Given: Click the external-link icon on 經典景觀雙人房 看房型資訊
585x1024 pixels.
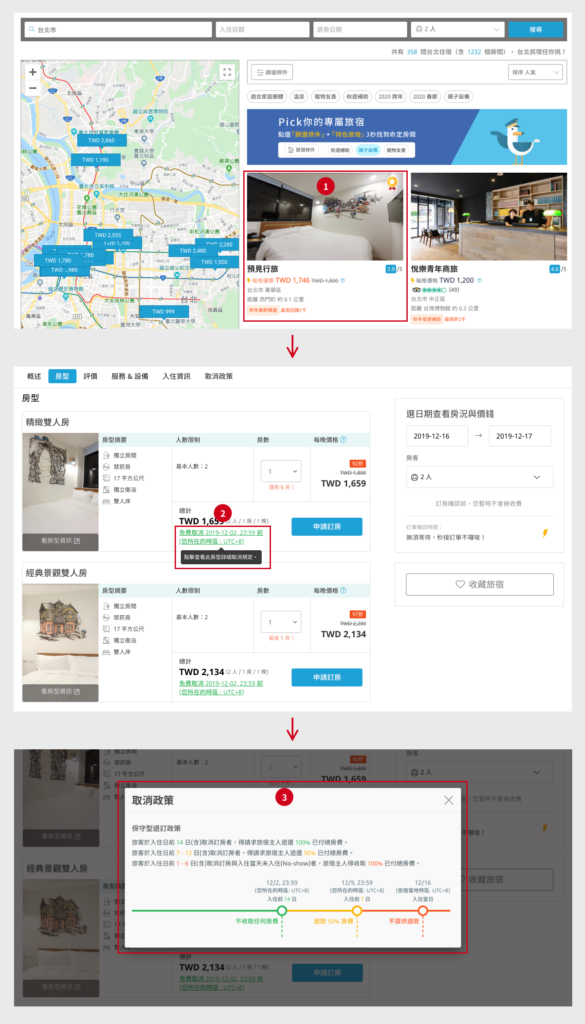Looking at the screenshot, I should coord(76,692).
